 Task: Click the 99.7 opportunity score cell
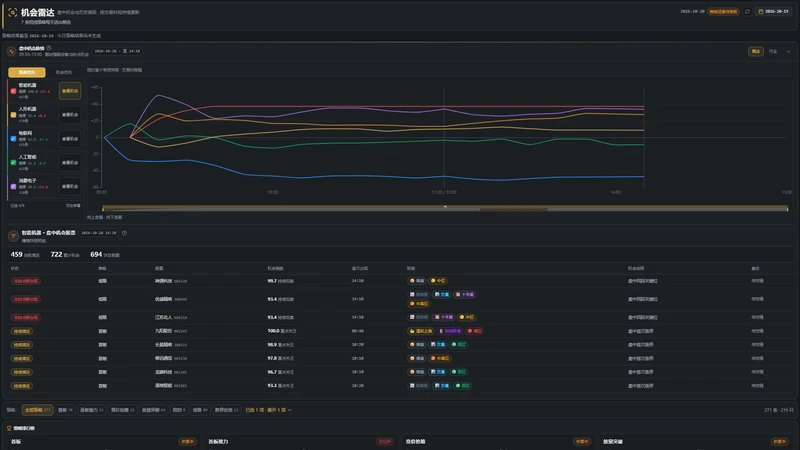point(280,281)
